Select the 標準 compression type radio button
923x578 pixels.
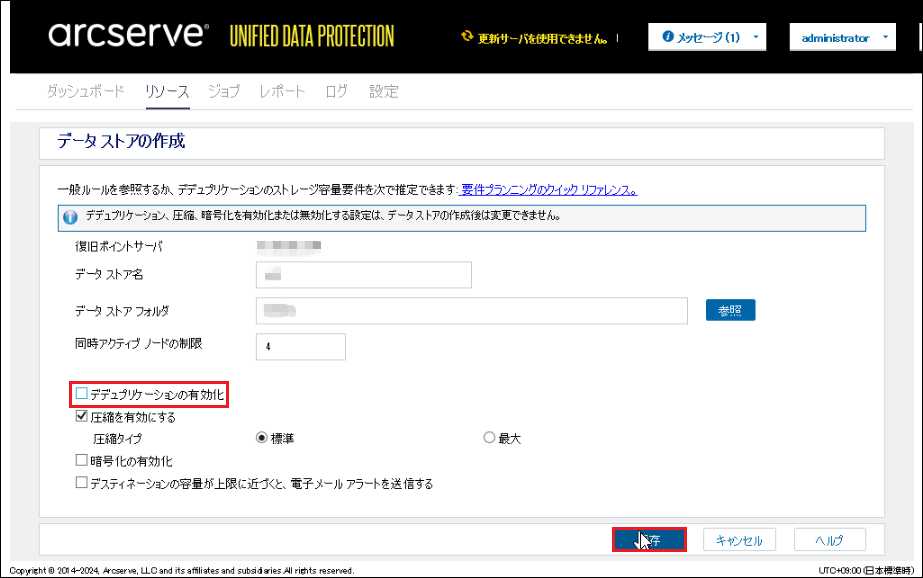pos(261,437)
